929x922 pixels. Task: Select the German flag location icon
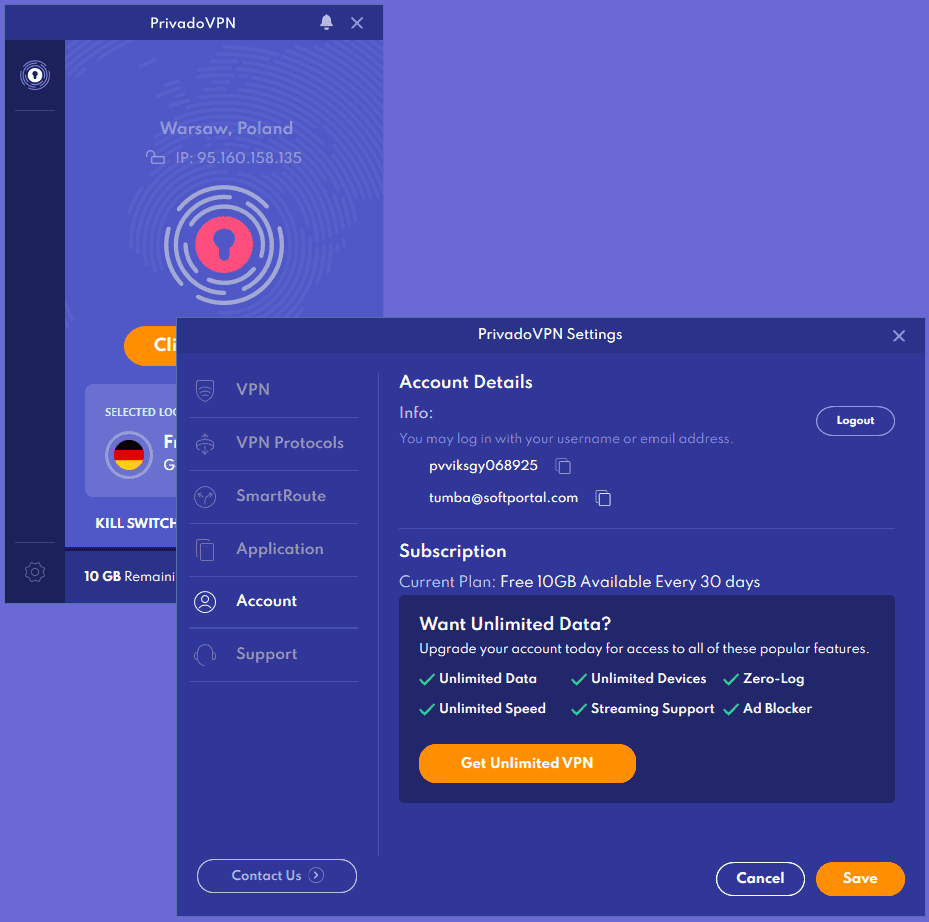pos(129,454)
